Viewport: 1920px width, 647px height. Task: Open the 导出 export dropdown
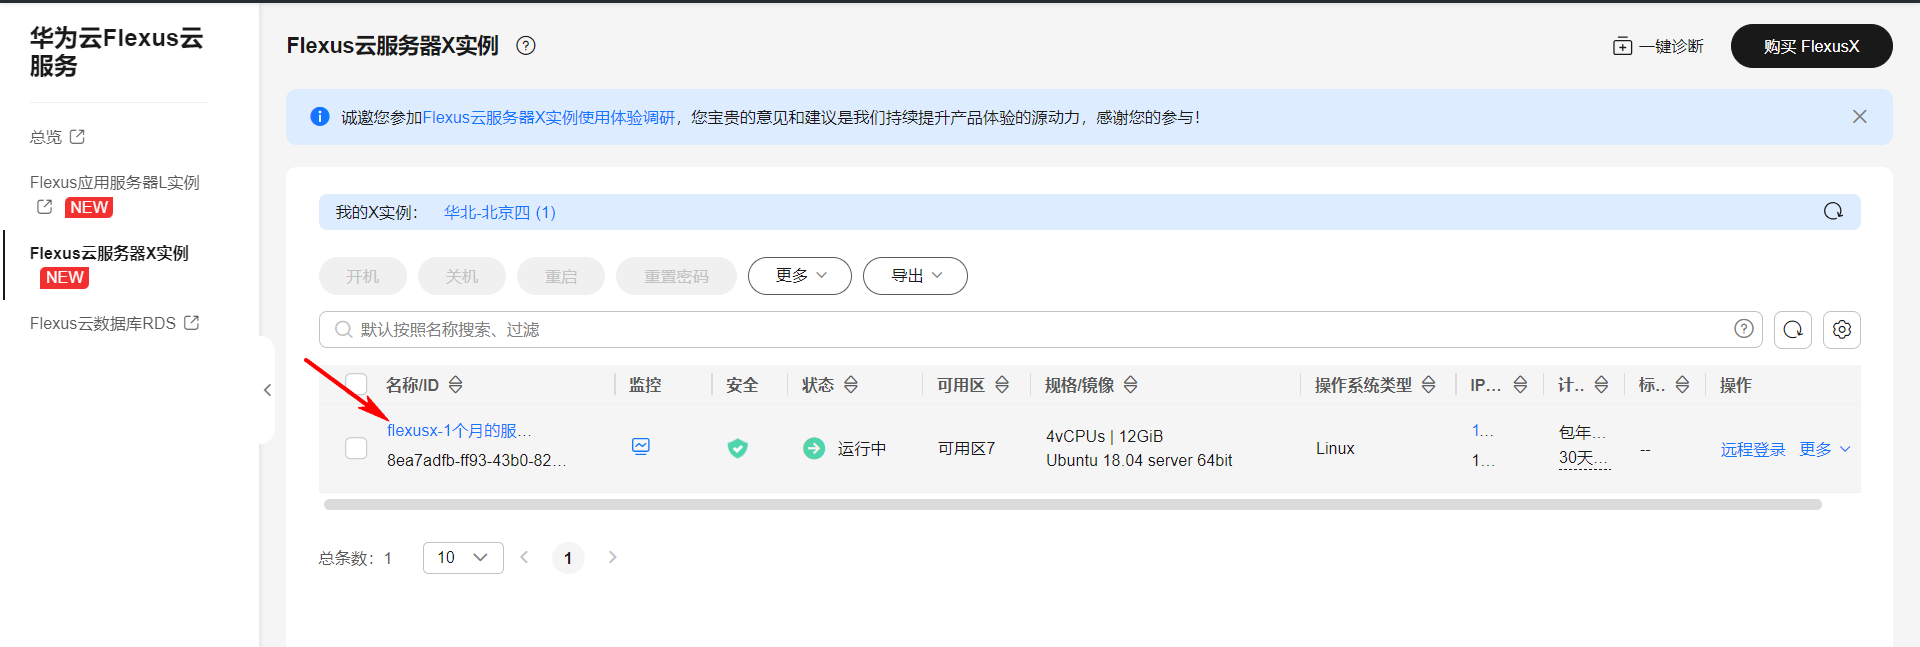(914, 276)
